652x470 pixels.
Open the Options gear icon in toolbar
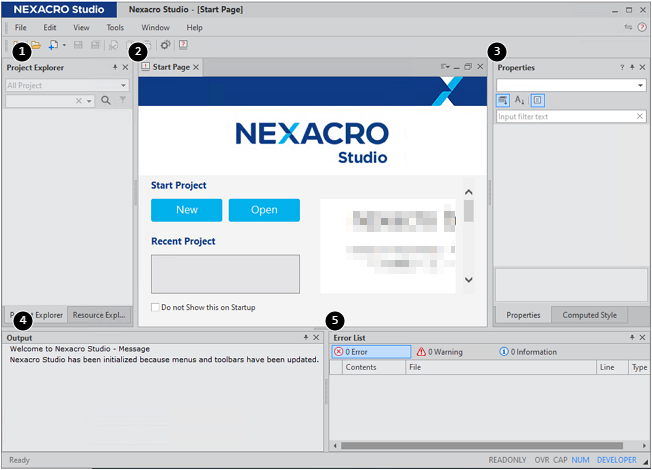165,45
